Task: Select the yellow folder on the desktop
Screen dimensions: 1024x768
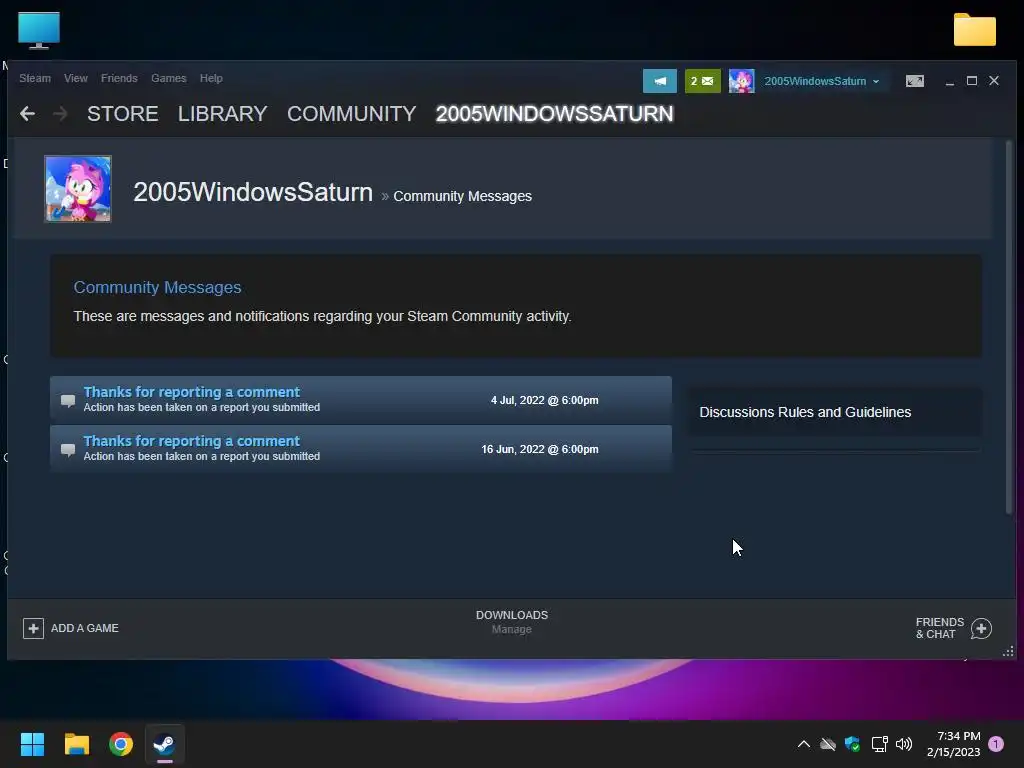Action: [974, 29]
